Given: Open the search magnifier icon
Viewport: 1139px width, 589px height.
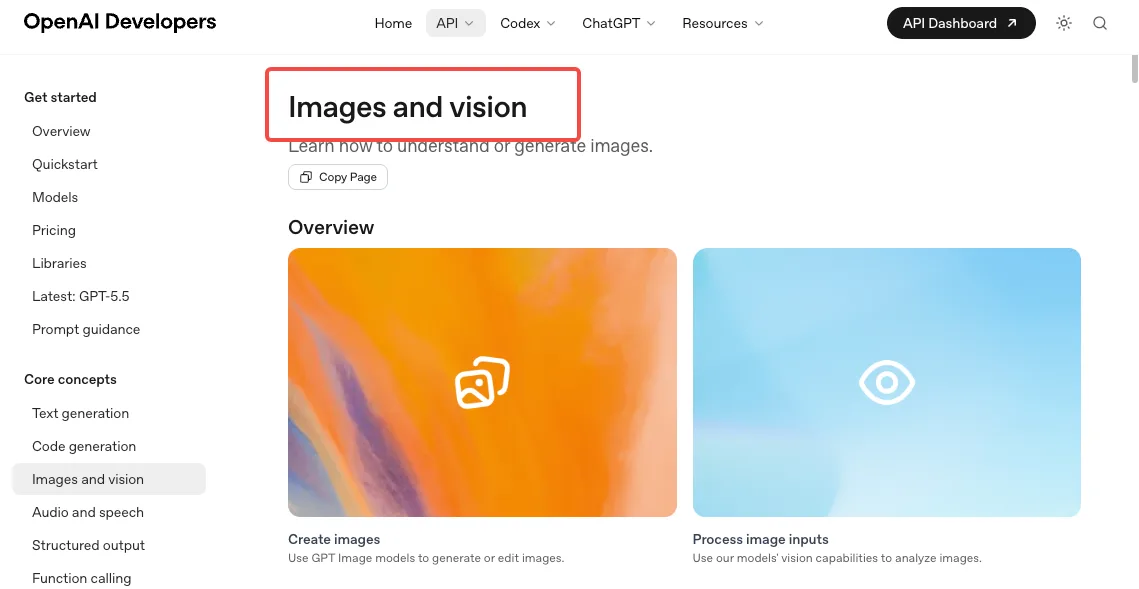Looking at the screenshot, I should (1100, 23).
